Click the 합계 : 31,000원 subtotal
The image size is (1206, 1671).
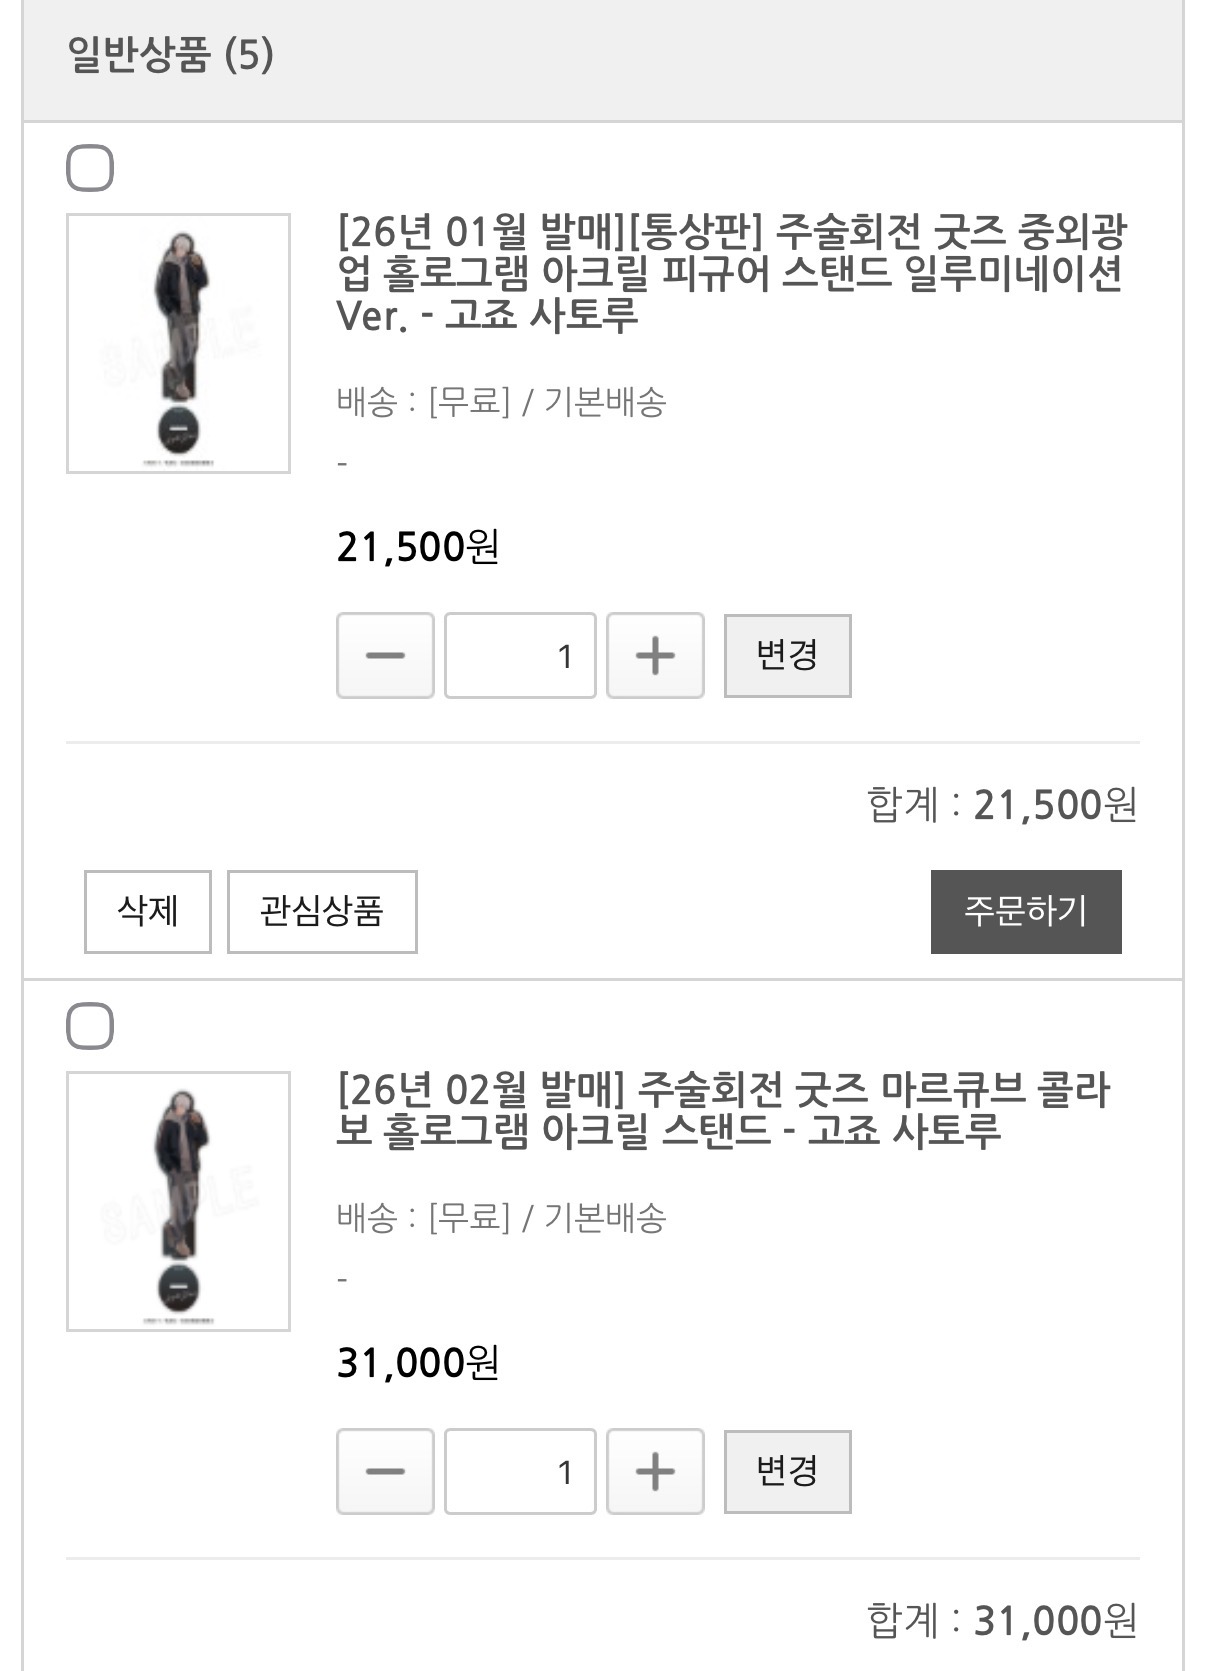pos(1002,1620)
